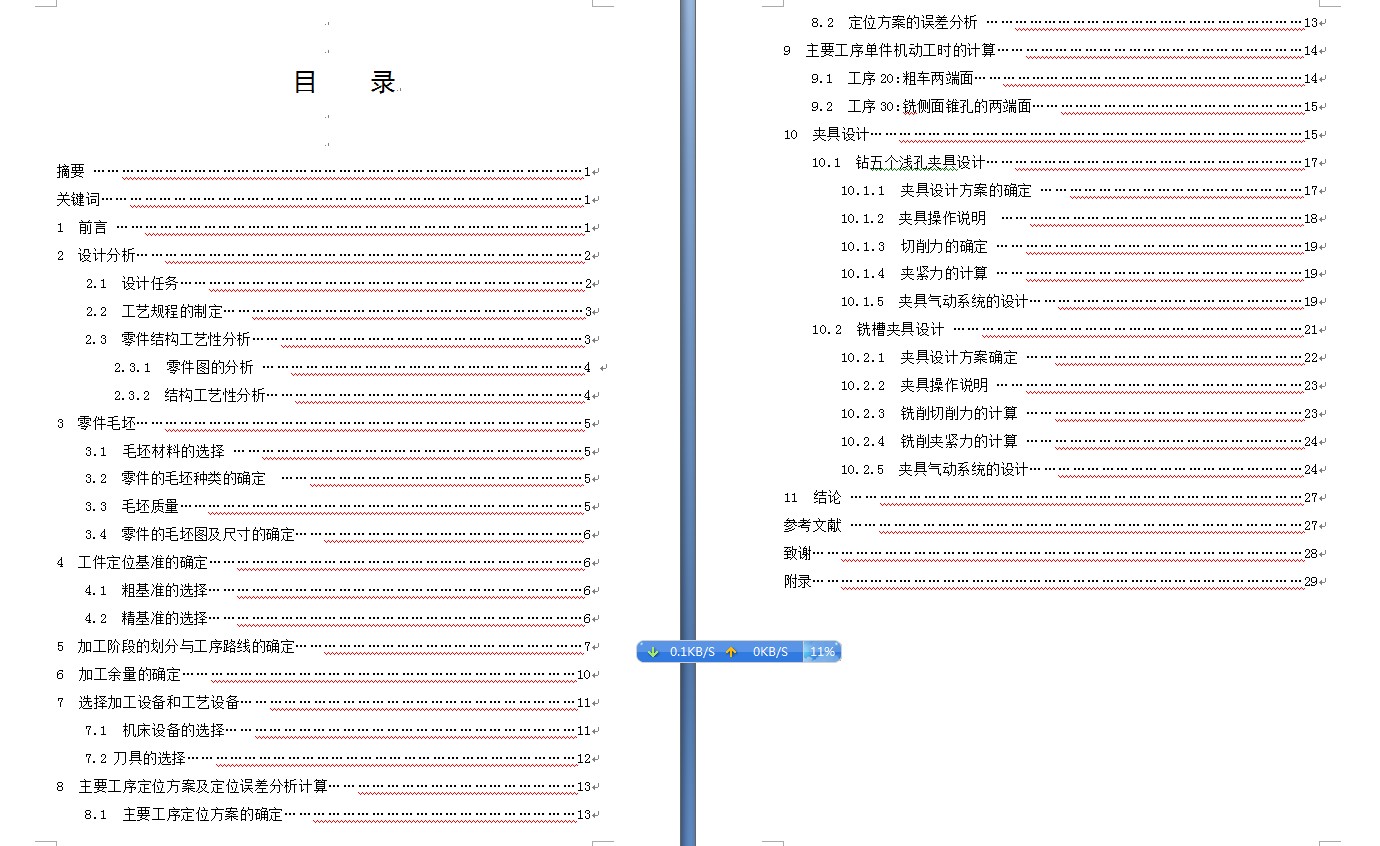The height and width of the screenshot is (846, 1380).
Task: Open entry 8 主要工序定位方案及定位误差分析计算
Action: click(324, 787)
